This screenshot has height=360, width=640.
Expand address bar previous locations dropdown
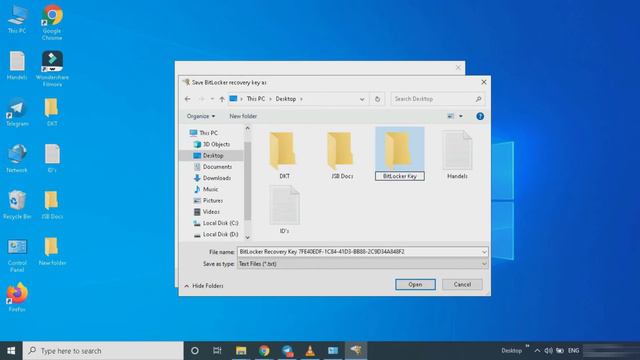(362, 99)
